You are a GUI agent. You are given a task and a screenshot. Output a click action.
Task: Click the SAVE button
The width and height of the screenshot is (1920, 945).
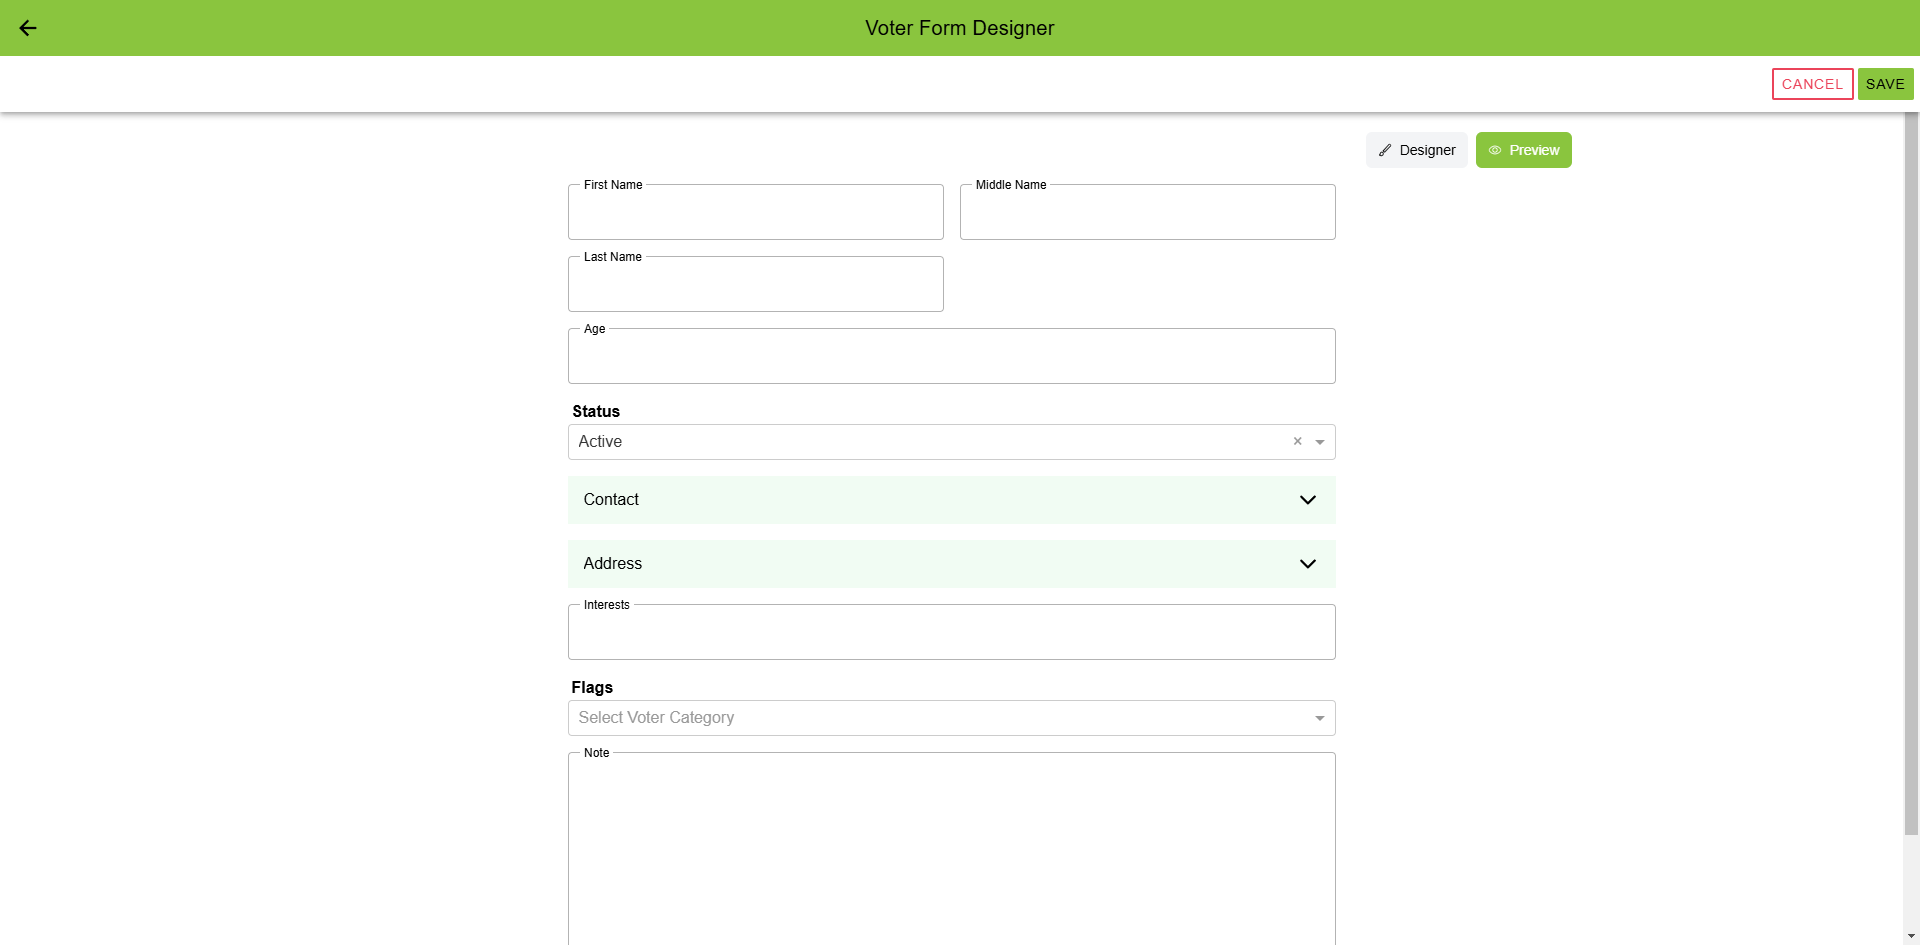point(1885,84)
